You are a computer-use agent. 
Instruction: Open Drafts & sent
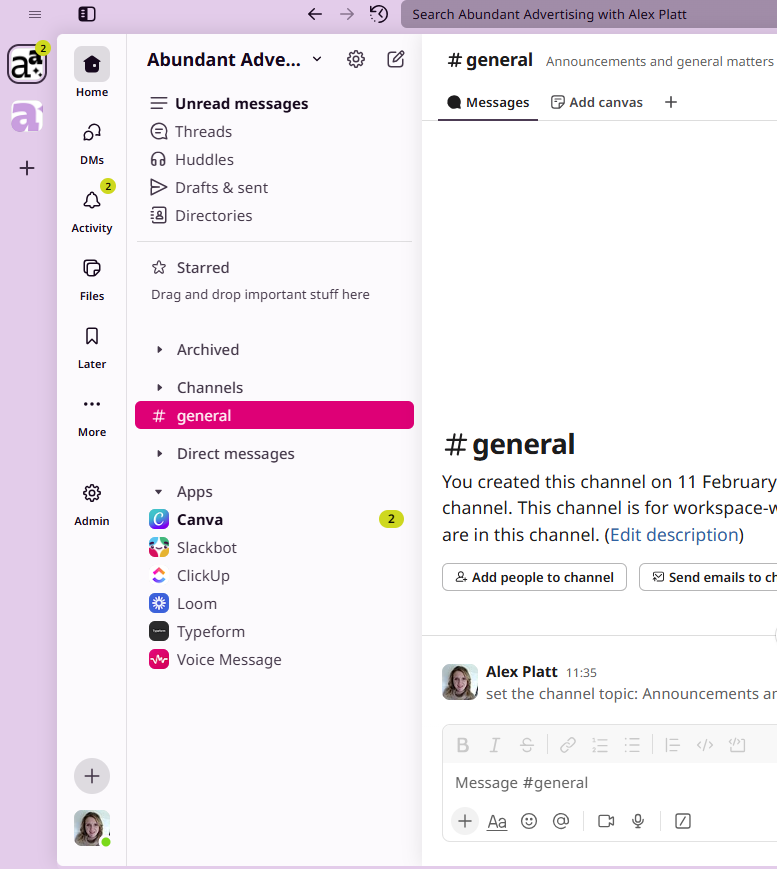pos(274,188)
